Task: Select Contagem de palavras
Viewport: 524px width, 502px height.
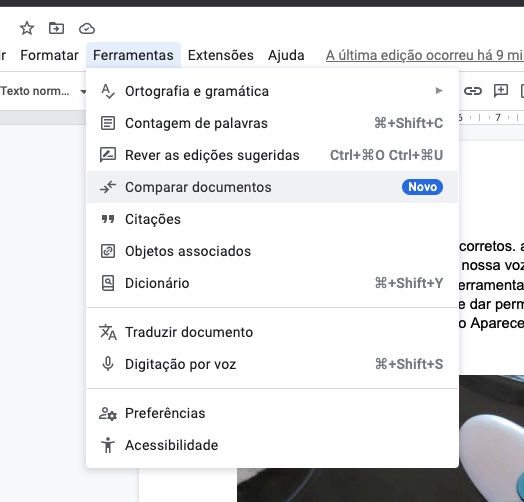Action: 272,123
